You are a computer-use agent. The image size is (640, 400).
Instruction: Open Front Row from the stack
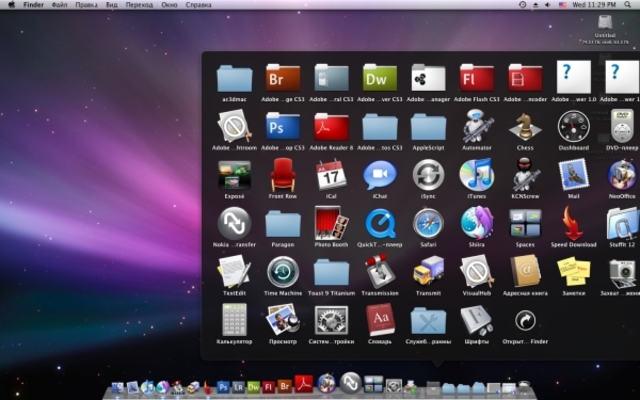(283, 174)
